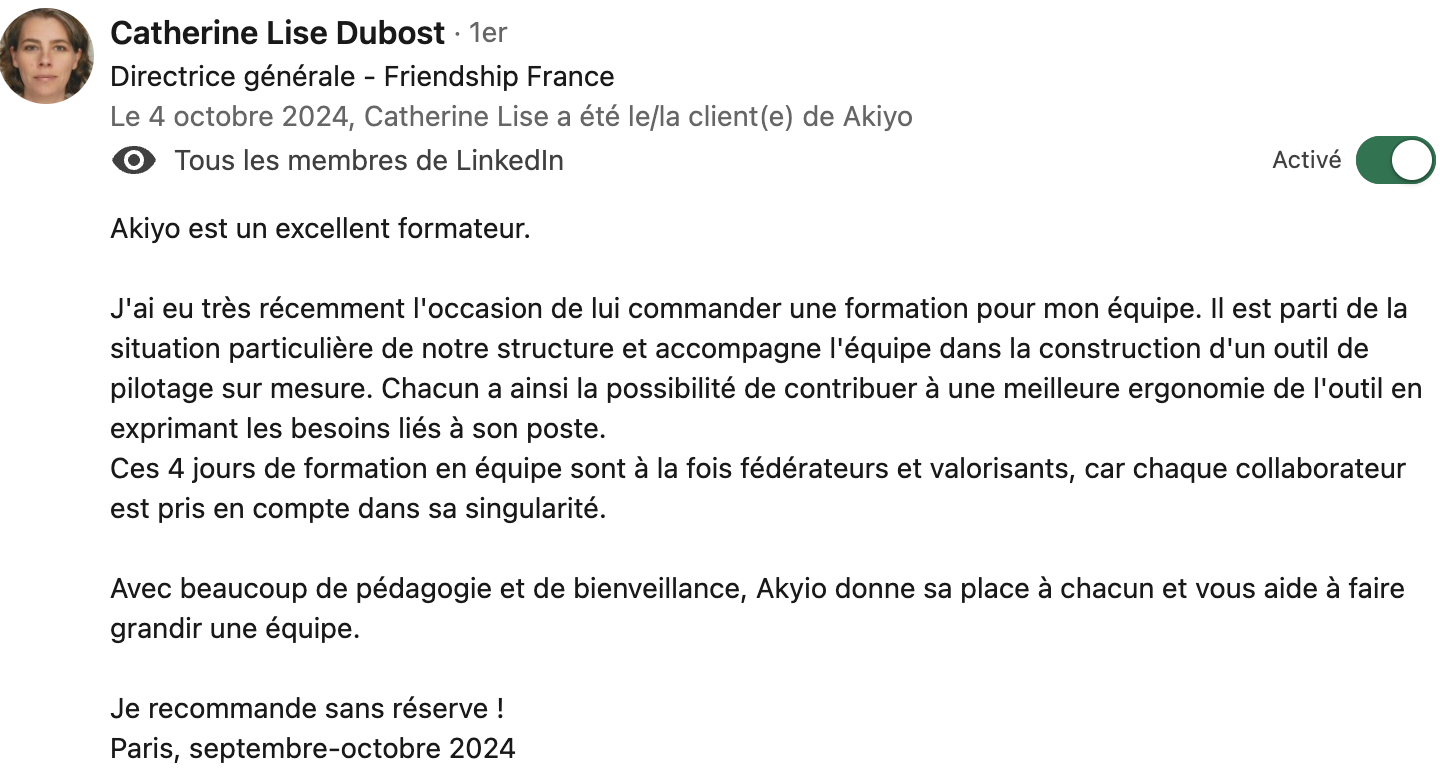Click the Activé label beside the switch

[x=1306, y=160]
